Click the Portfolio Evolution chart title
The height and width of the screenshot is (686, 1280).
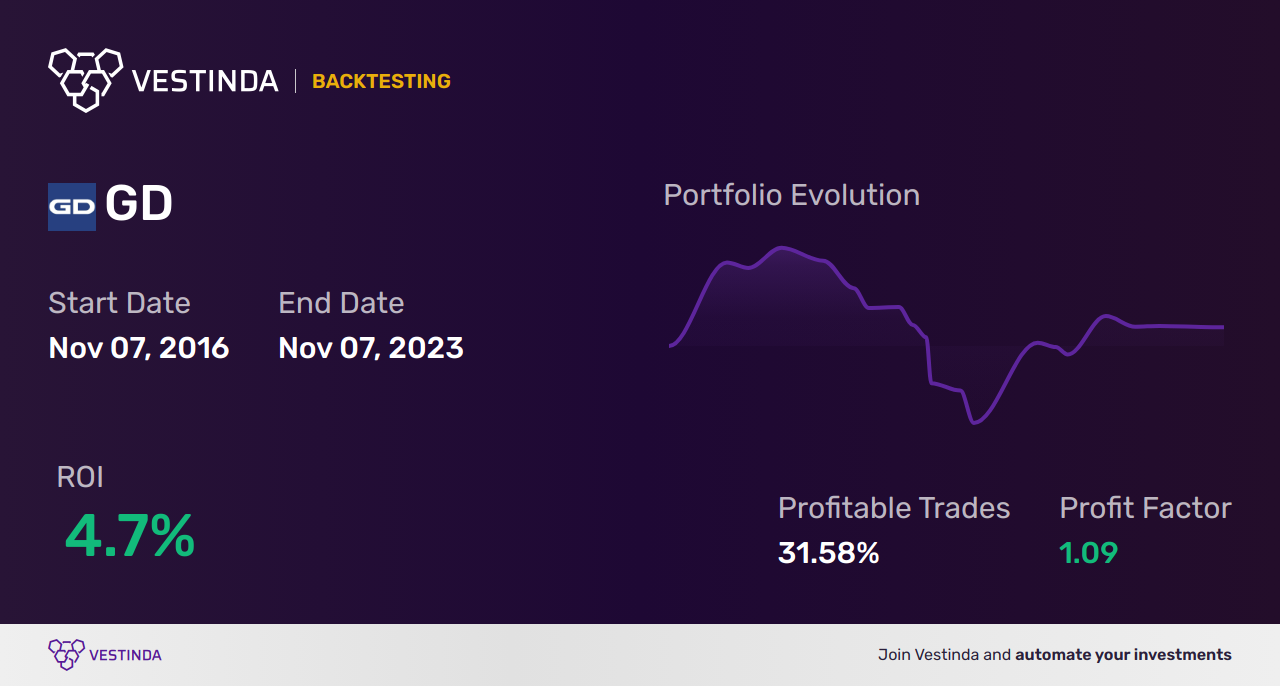tap(791, 195)
